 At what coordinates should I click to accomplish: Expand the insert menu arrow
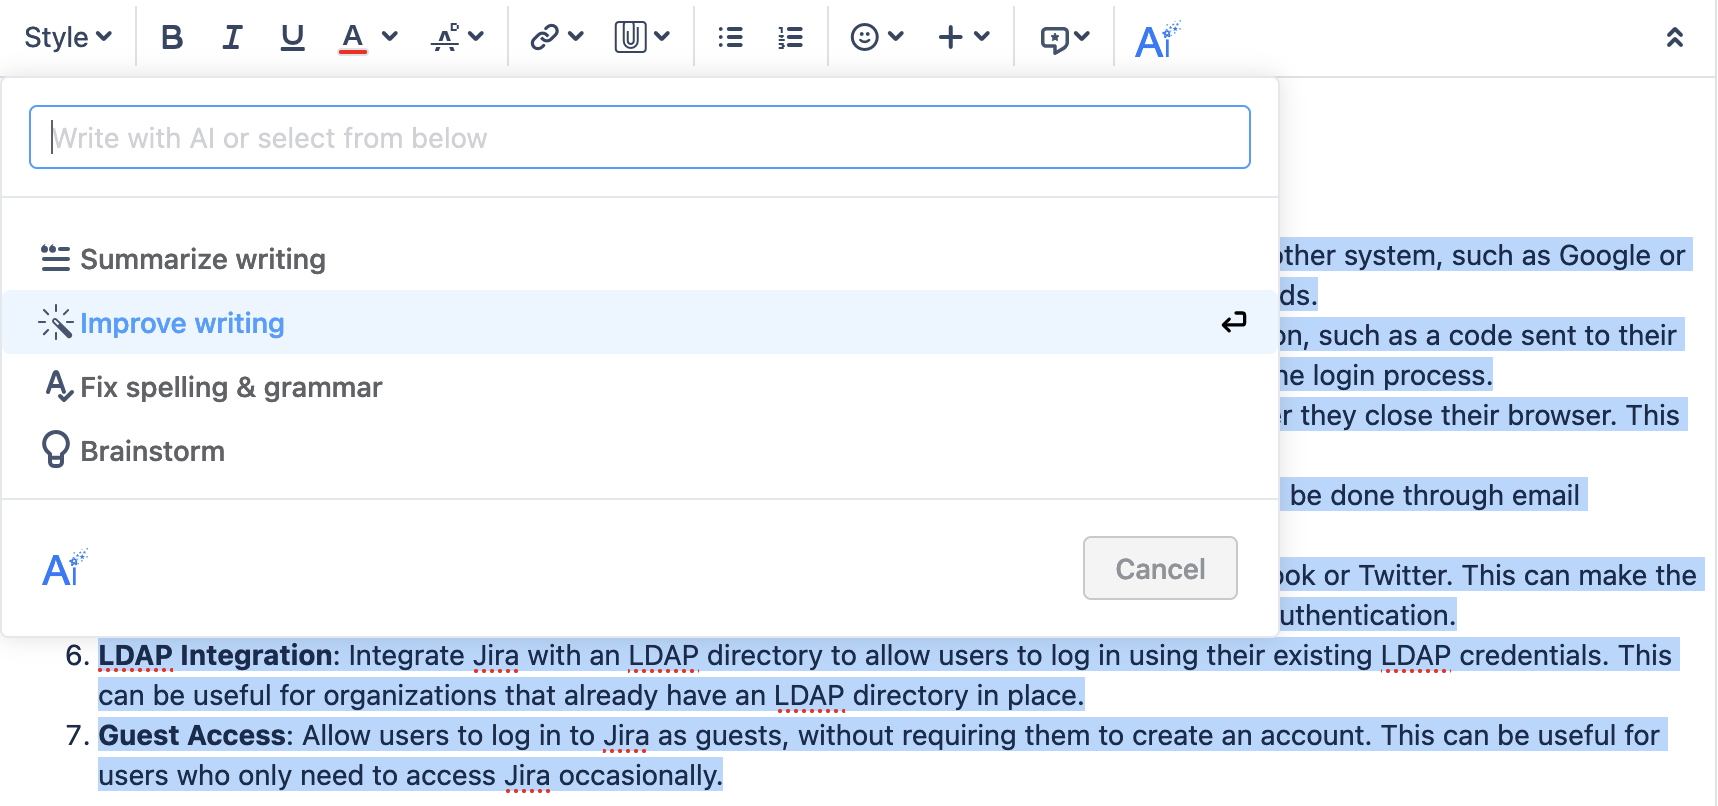[982, 37]
